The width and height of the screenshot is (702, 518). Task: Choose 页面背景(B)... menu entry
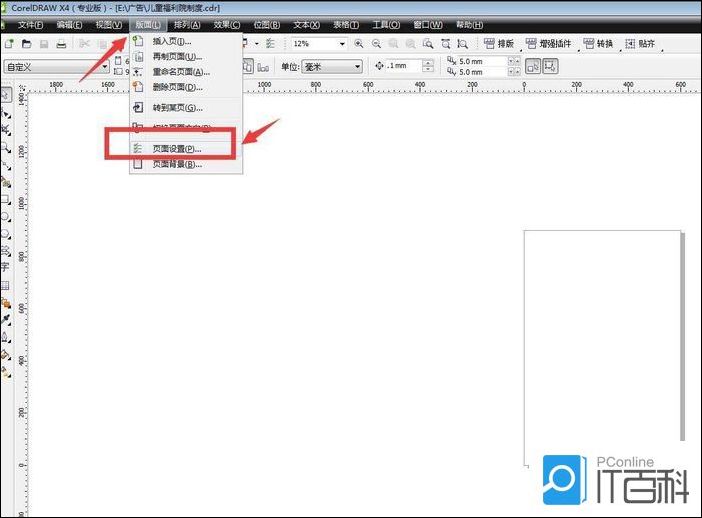coord(186,164)
